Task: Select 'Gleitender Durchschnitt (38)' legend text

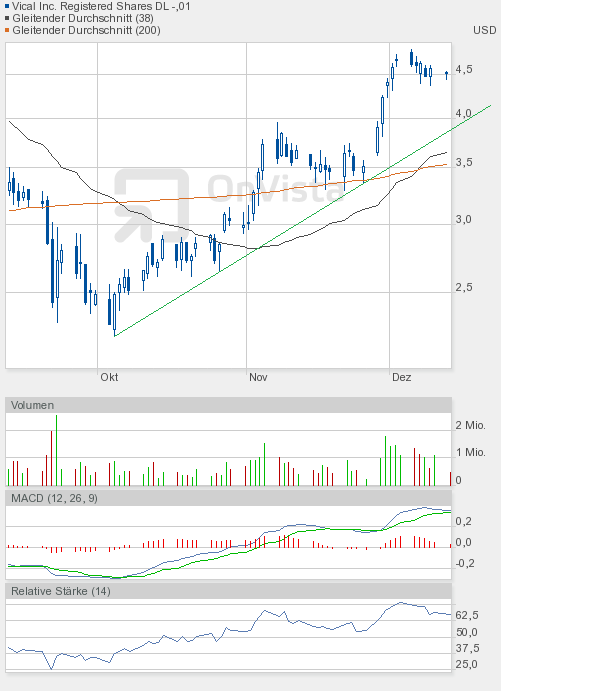Action: (83, 18)
